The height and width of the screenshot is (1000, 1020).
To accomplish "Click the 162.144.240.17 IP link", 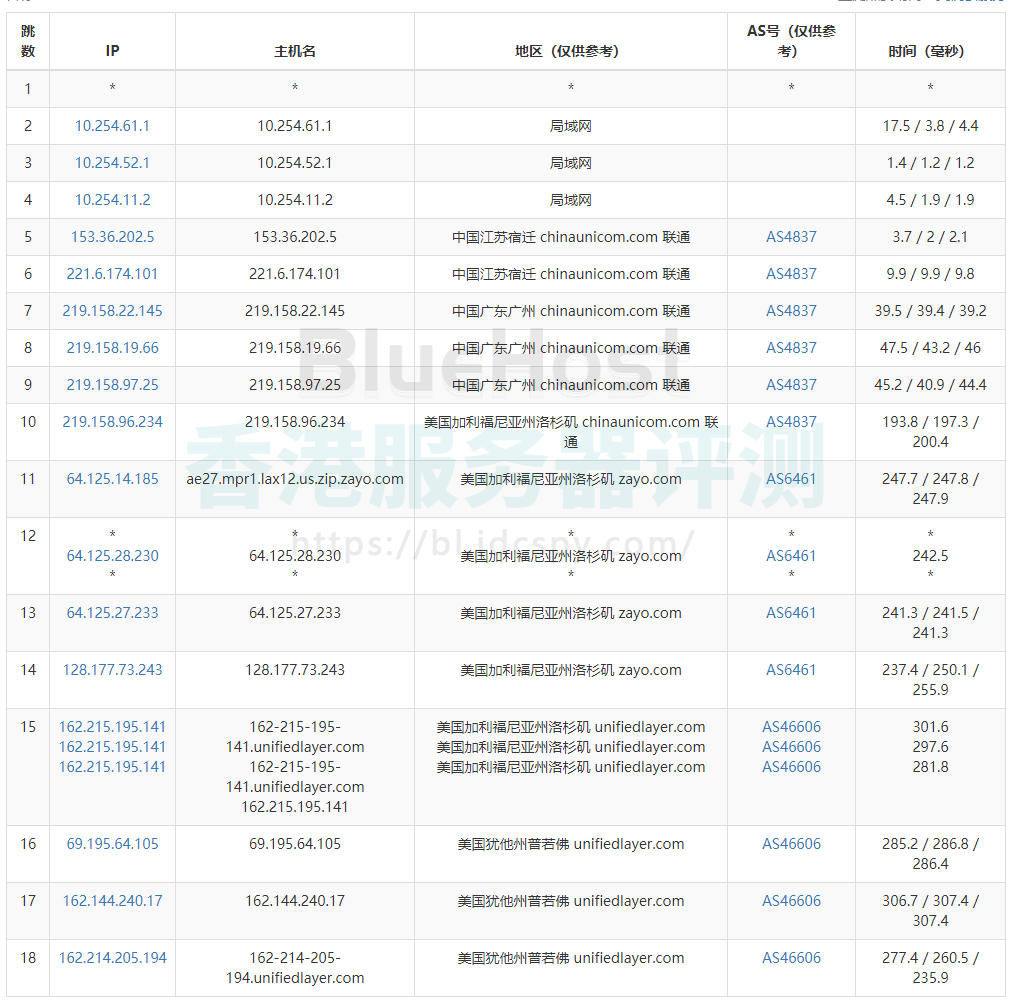I will point(112,901).
